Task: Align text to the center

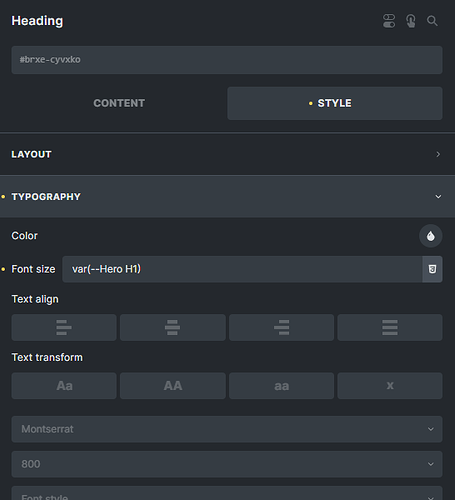Action: 173,327
